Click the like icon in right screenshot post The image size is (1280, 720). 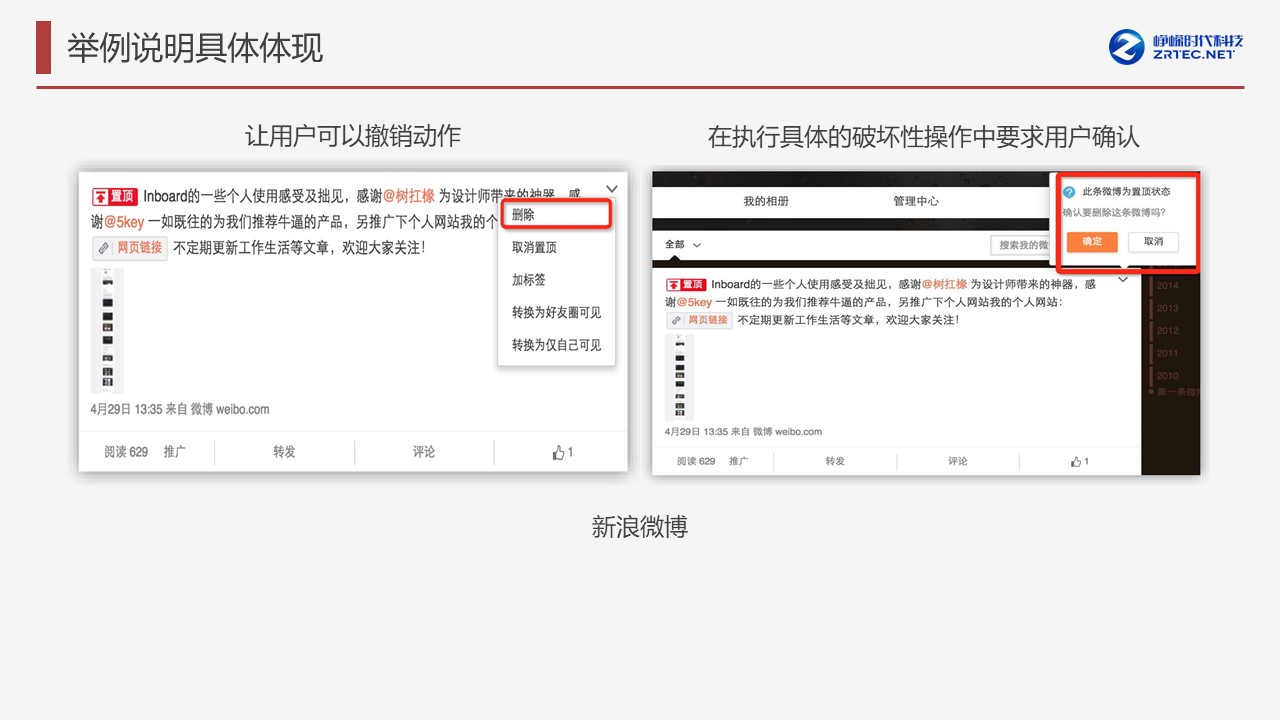point(1075,462)
